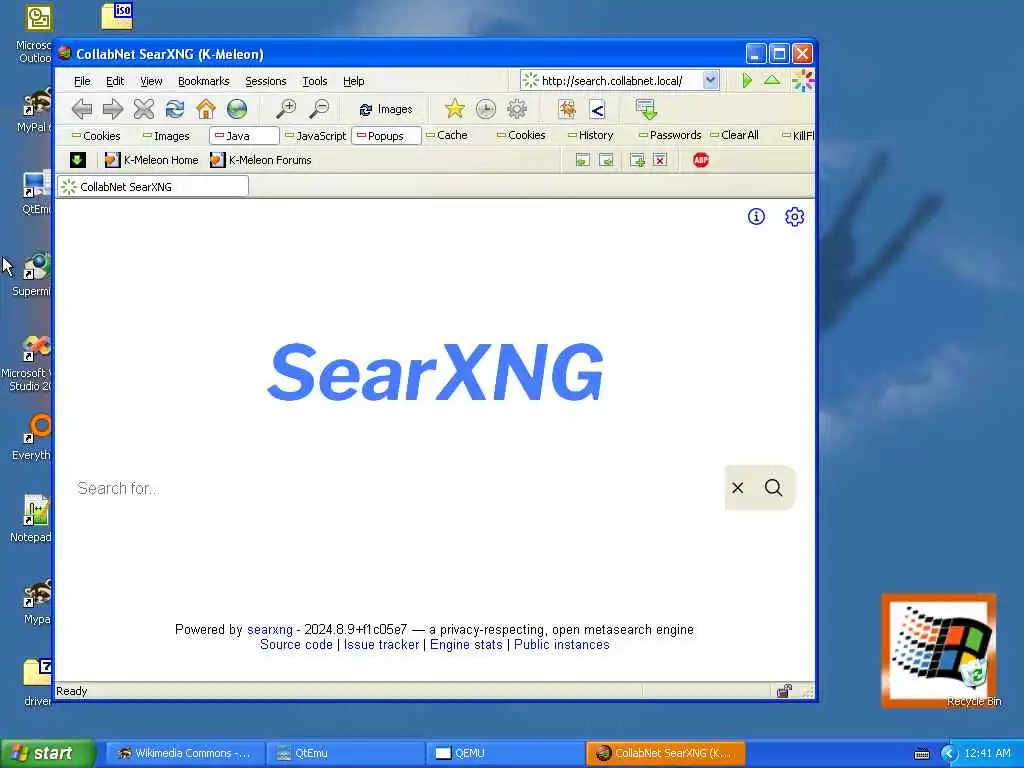Open the File menu
The image size is (1024, 768).
82,81
